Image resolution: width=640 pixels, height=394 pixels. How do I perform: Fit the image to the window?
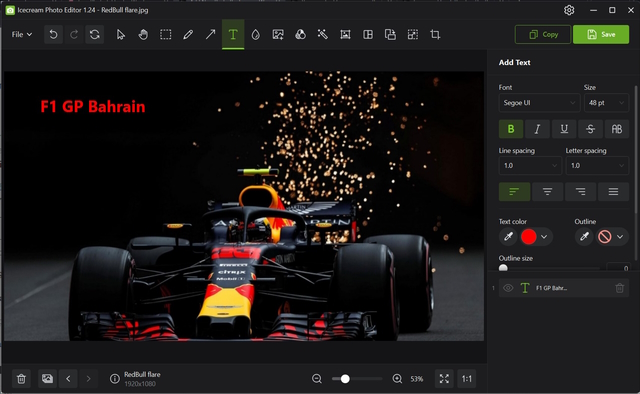tap(444, 379)
